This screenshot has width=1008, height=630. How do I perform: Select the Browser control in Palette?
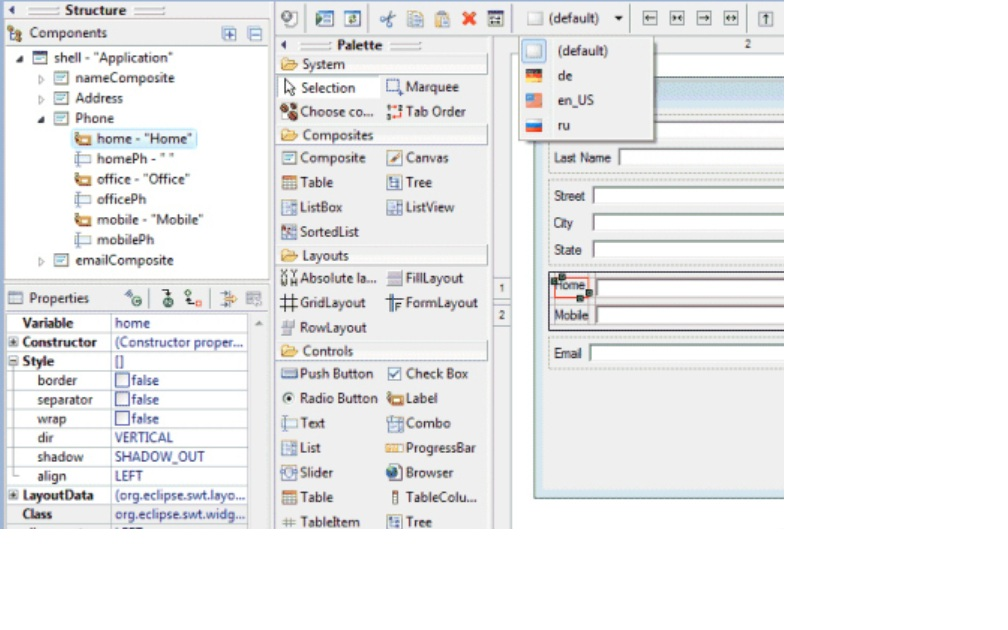(x=420, y=472)
